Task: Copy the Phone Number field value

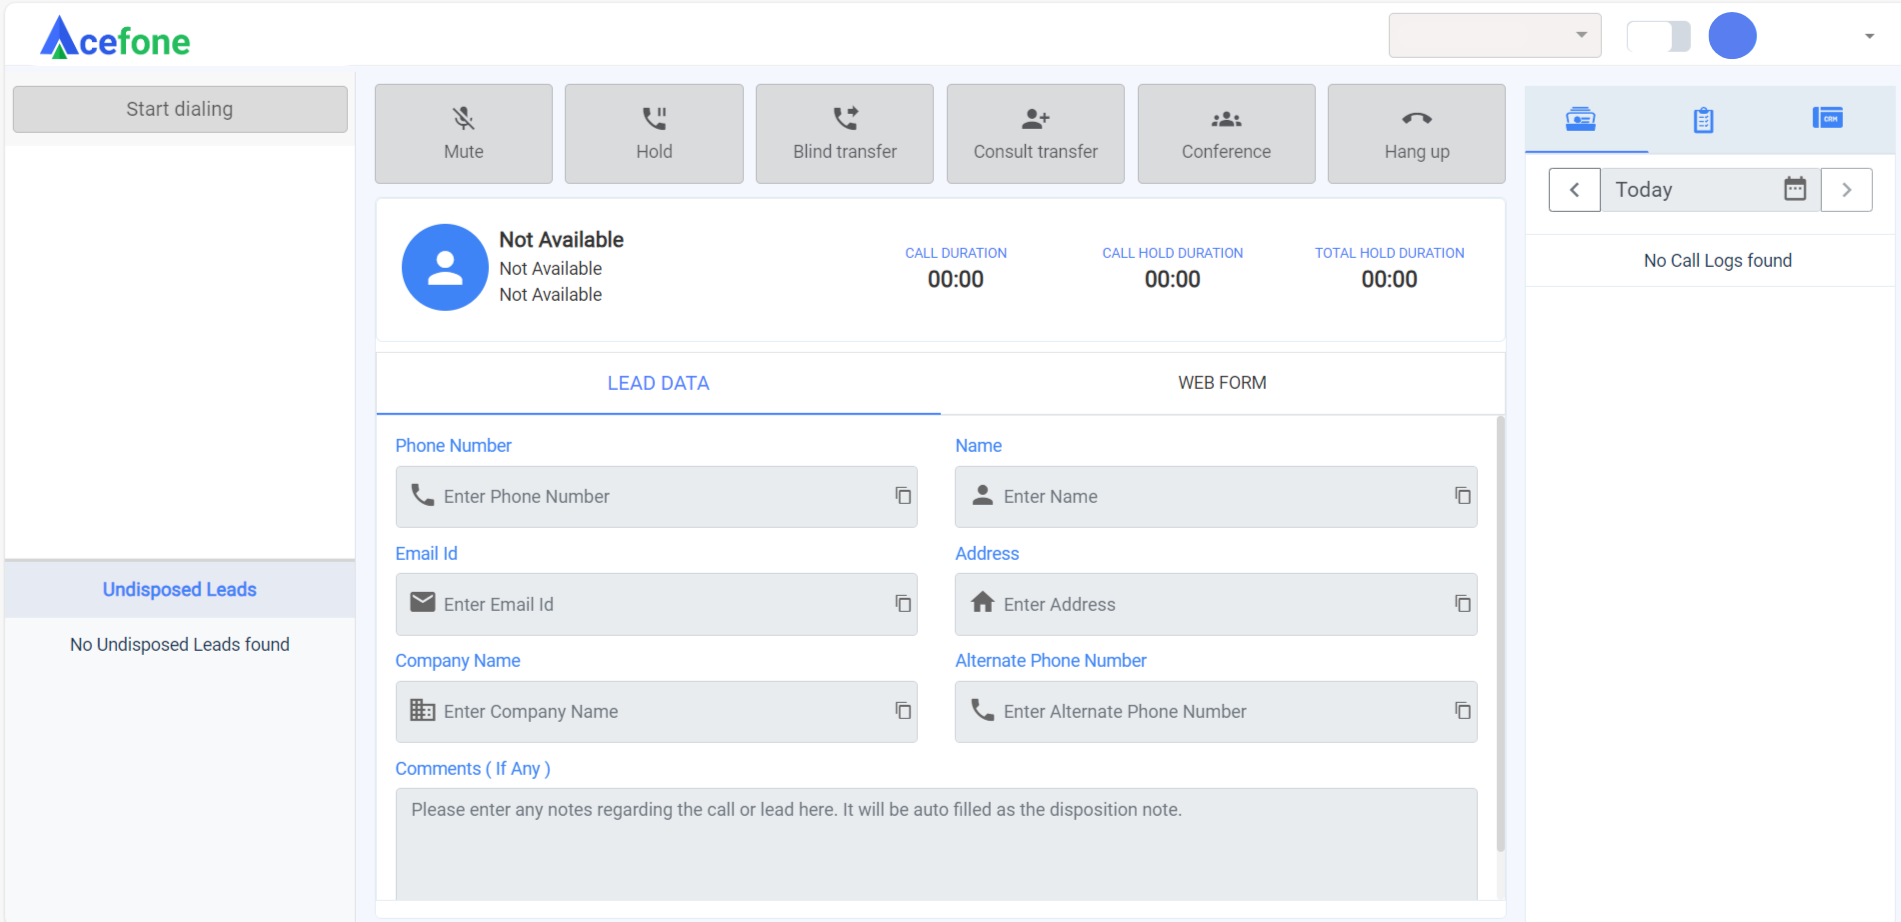Action: pos(903,496)
